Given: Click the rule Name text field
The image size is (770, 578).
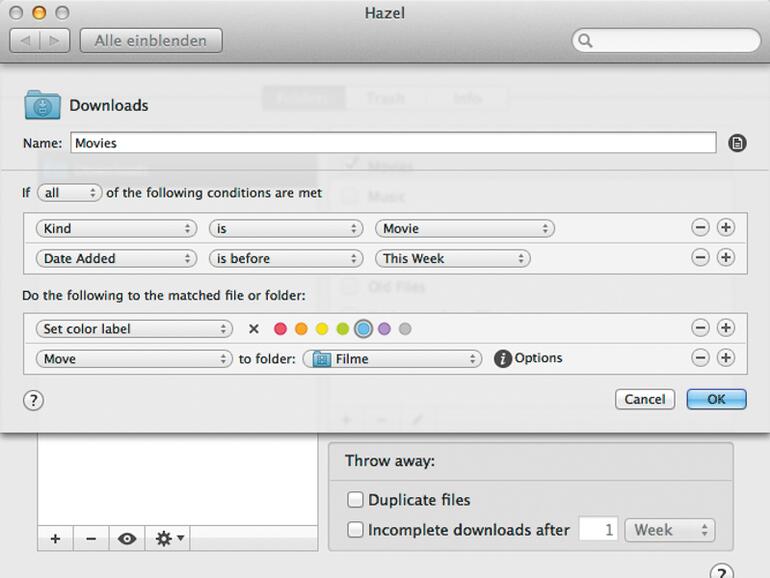Looking at the screenshot, I should (x=393, y=143).
